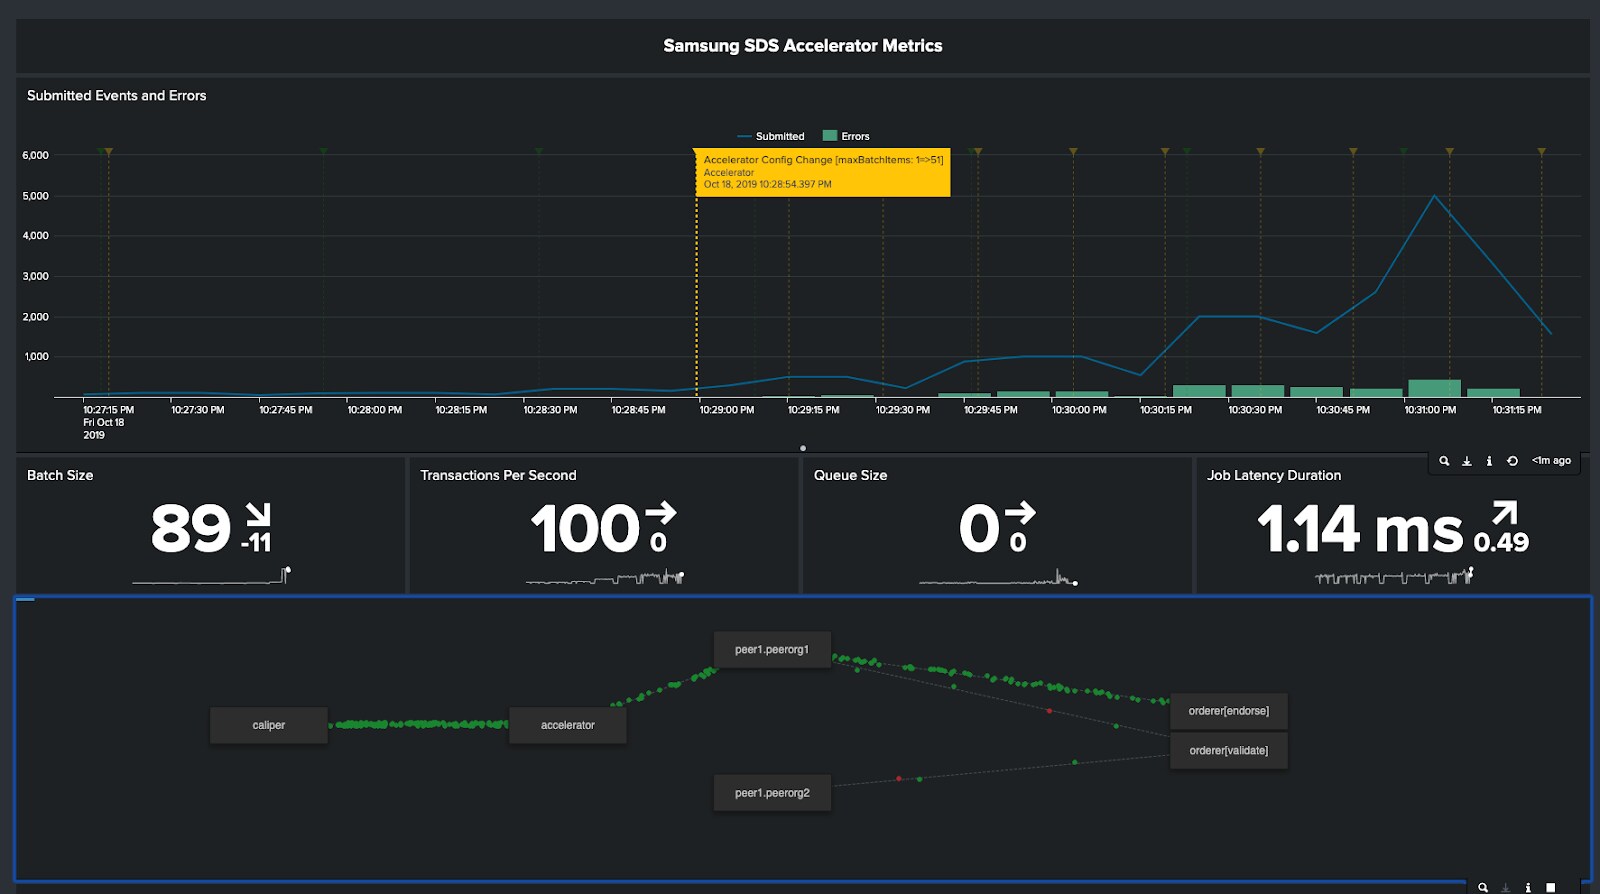Stop the flow diagram panel search

[1551, 887]
